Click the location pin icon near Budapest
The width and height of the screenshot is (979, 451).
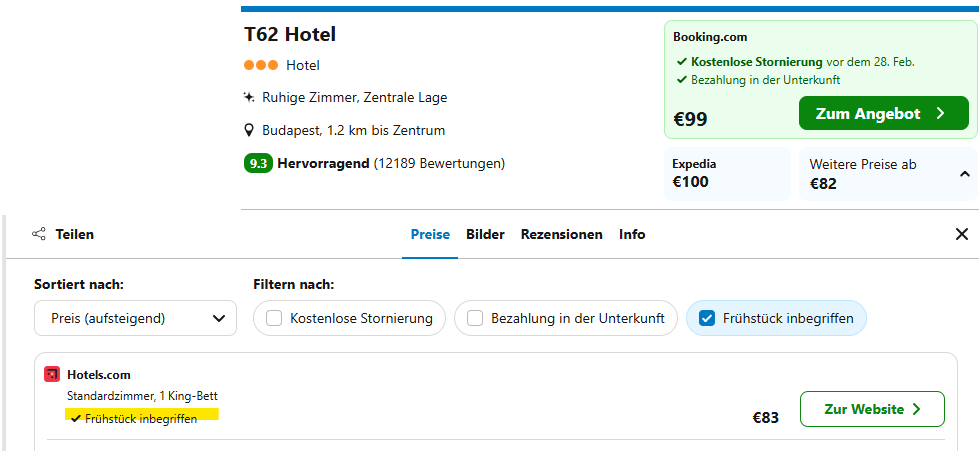coord(249,131)
